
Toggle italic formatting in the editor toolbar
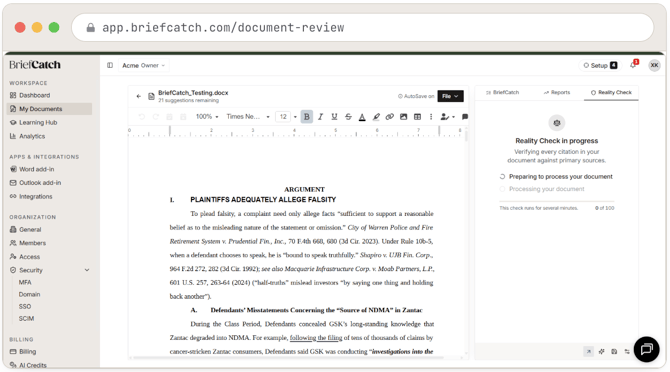click(320, 117)
